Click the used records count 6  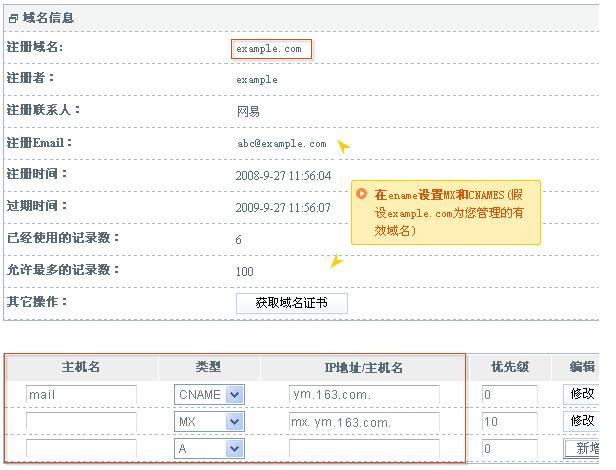click(x=238, y=240)
